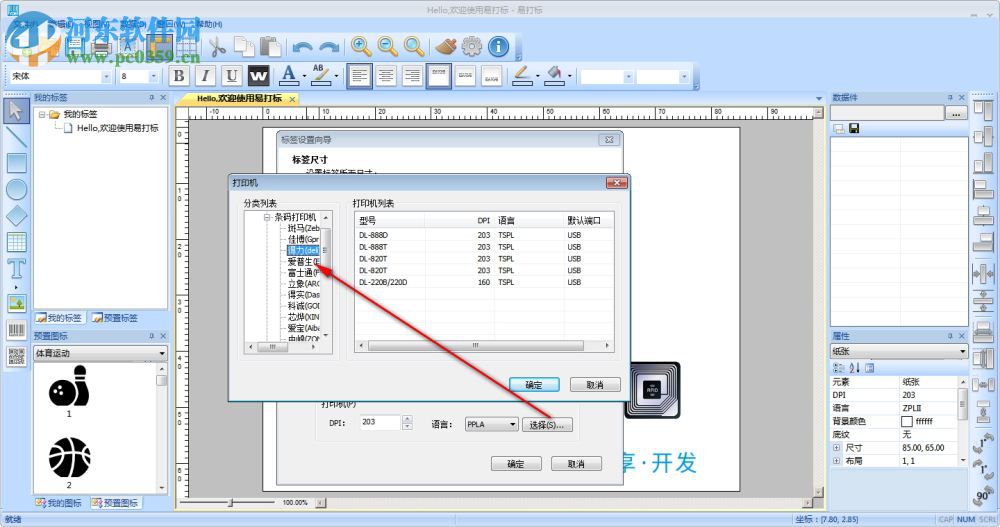Open the Help (H) menu
The width and height of the screenshot is (1000, 527).
[209, 24]
